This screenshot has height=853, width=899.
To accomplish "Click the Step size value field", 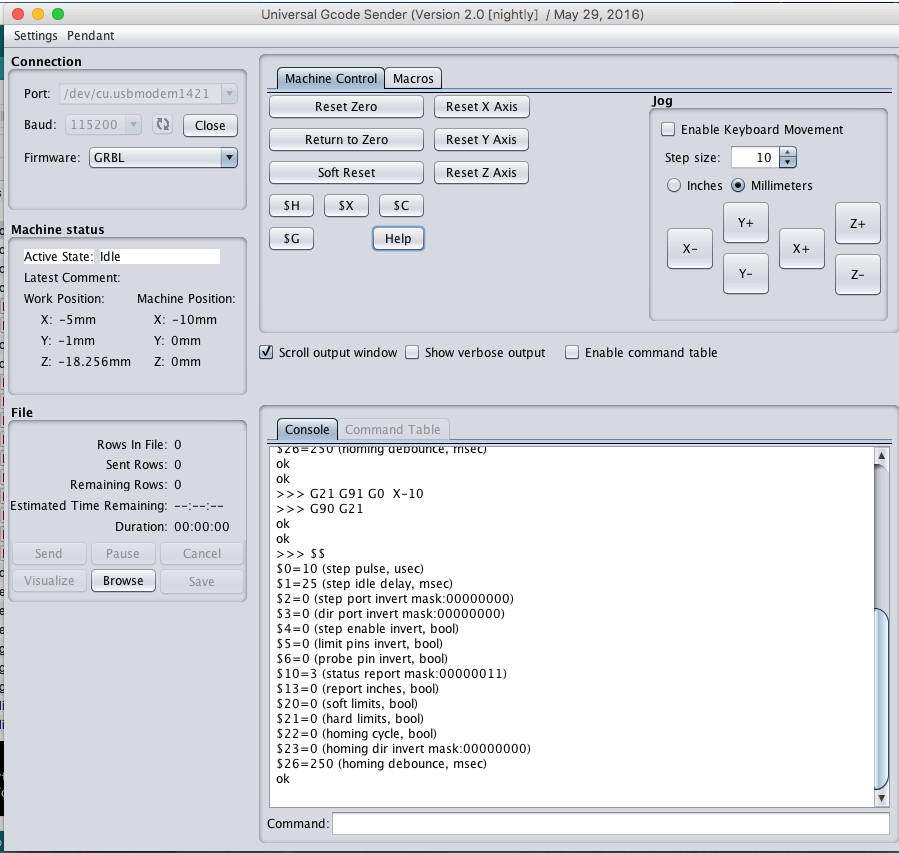I will coord(756,158).
